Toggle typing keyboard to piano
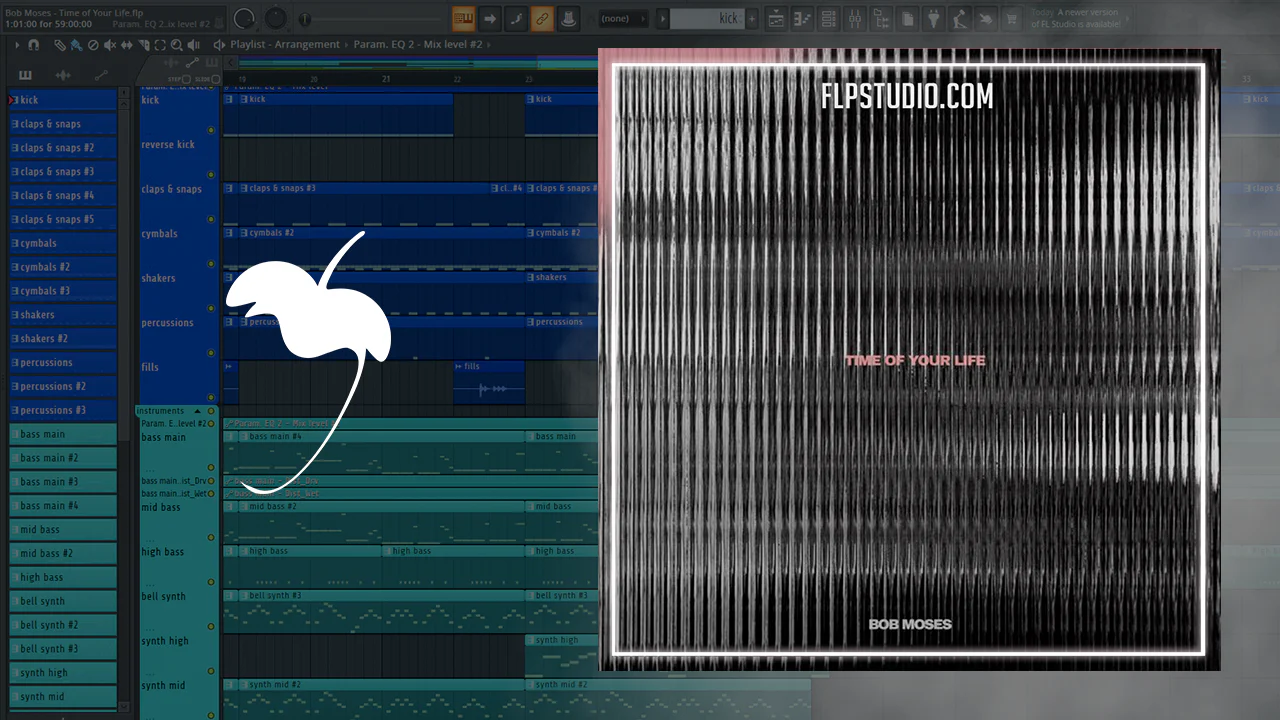The image size is (1280, 720). click(463, 18)
